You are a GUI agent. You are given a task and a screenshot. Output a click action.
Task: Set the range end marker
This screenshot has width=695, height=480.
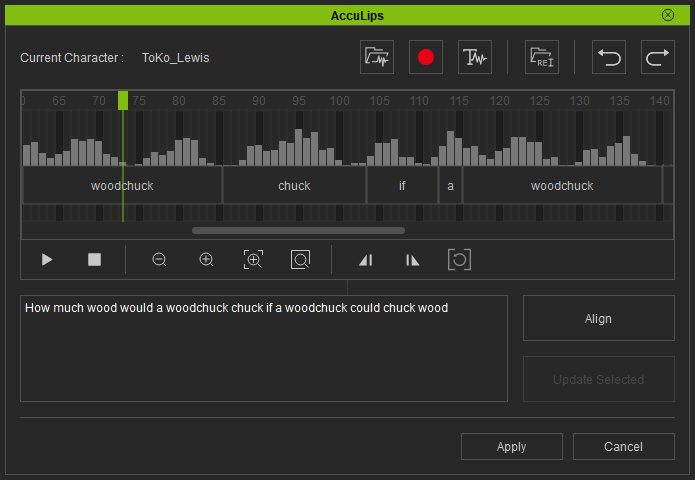[412, 260]
